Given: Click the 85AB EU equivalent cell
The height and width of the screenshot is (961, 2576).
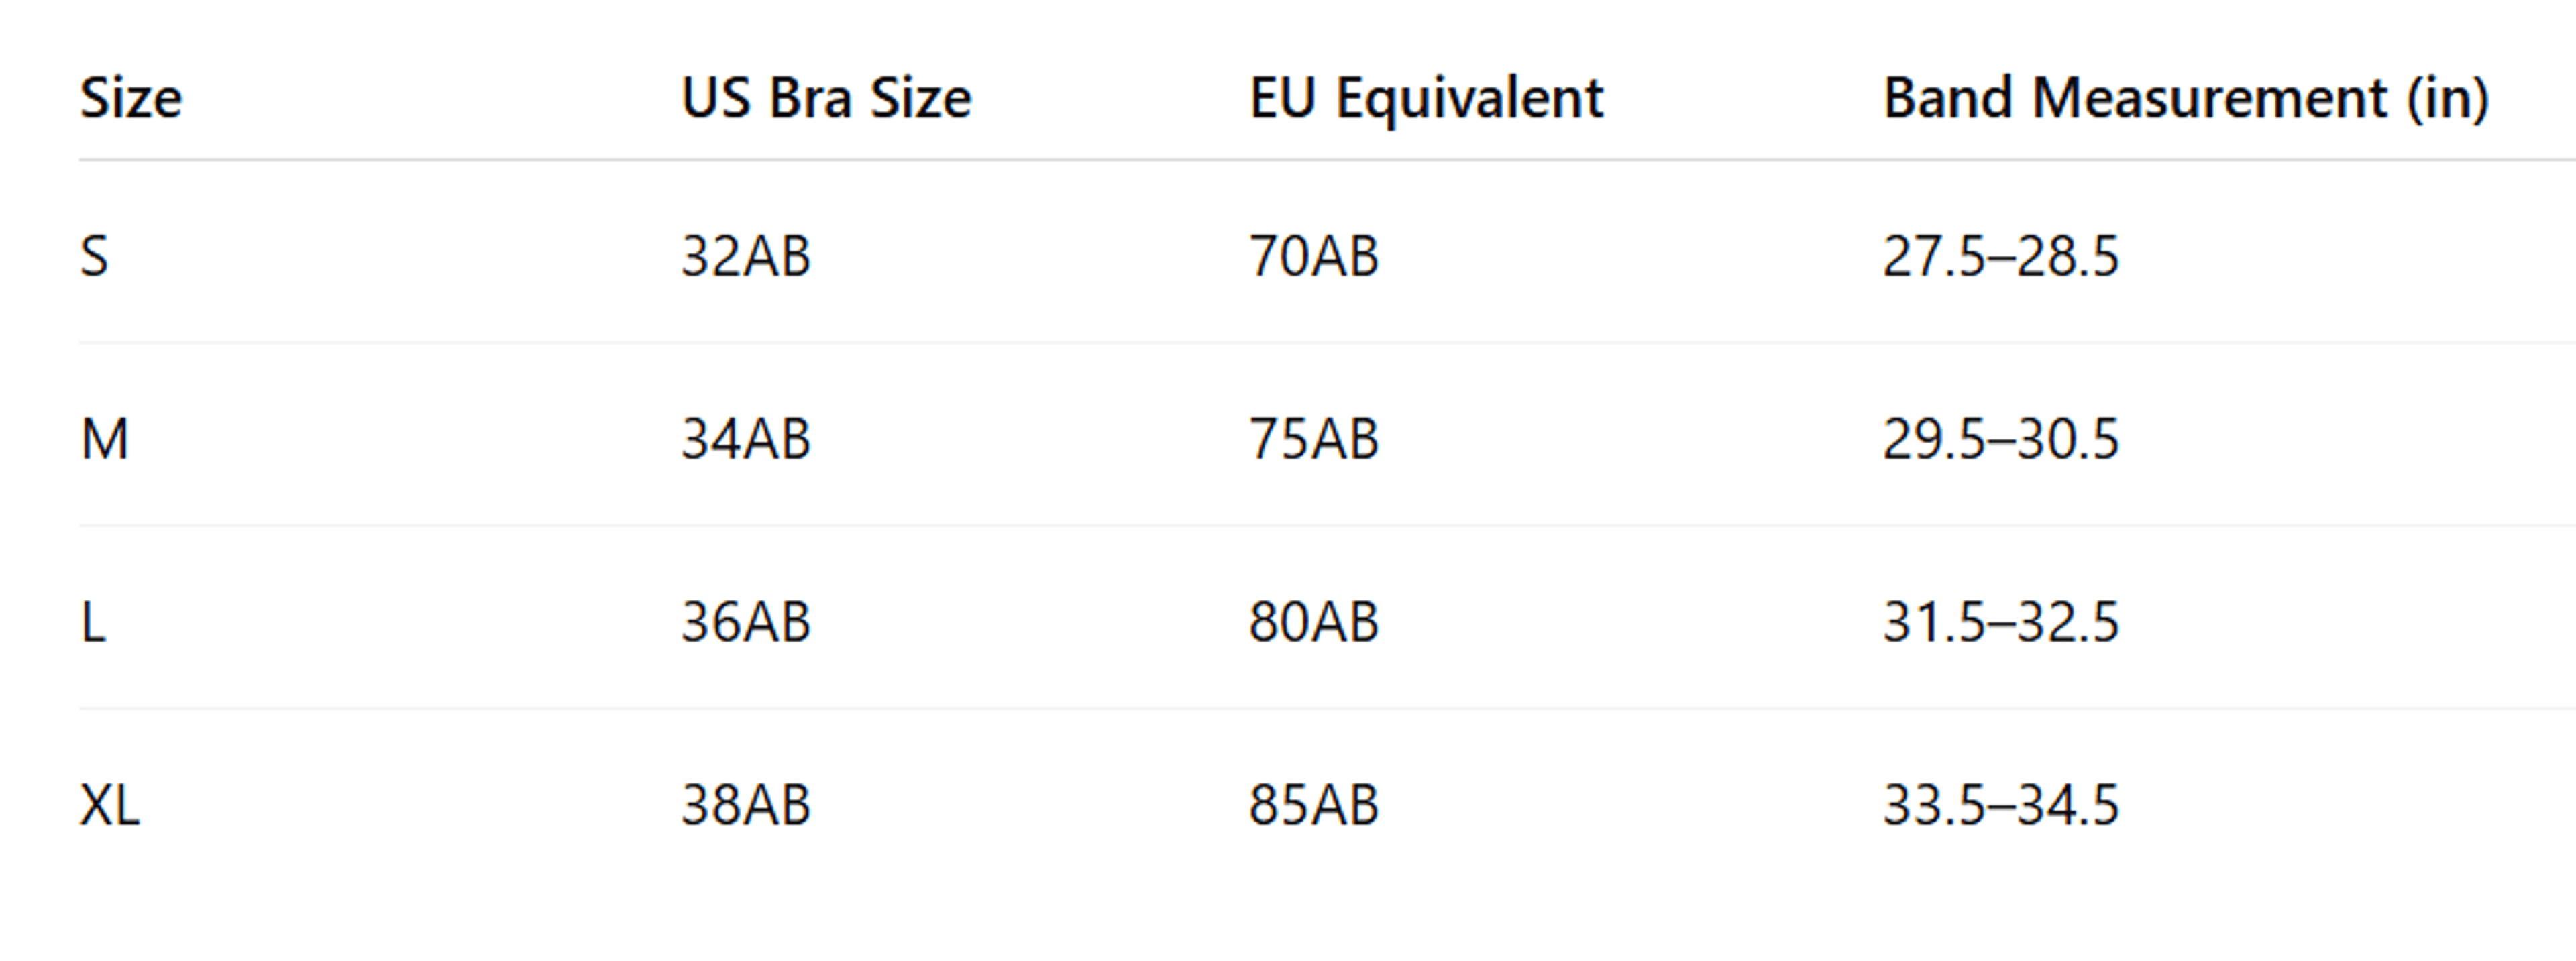Looking at the screenshot, I should 1314,805.
